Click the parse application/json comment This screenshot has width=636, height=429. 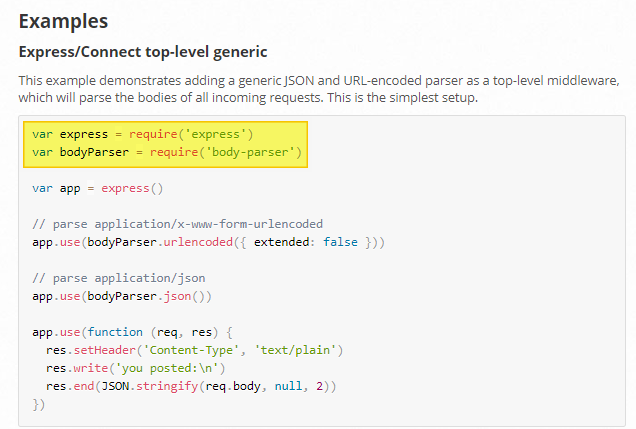[x=119, y=278]
